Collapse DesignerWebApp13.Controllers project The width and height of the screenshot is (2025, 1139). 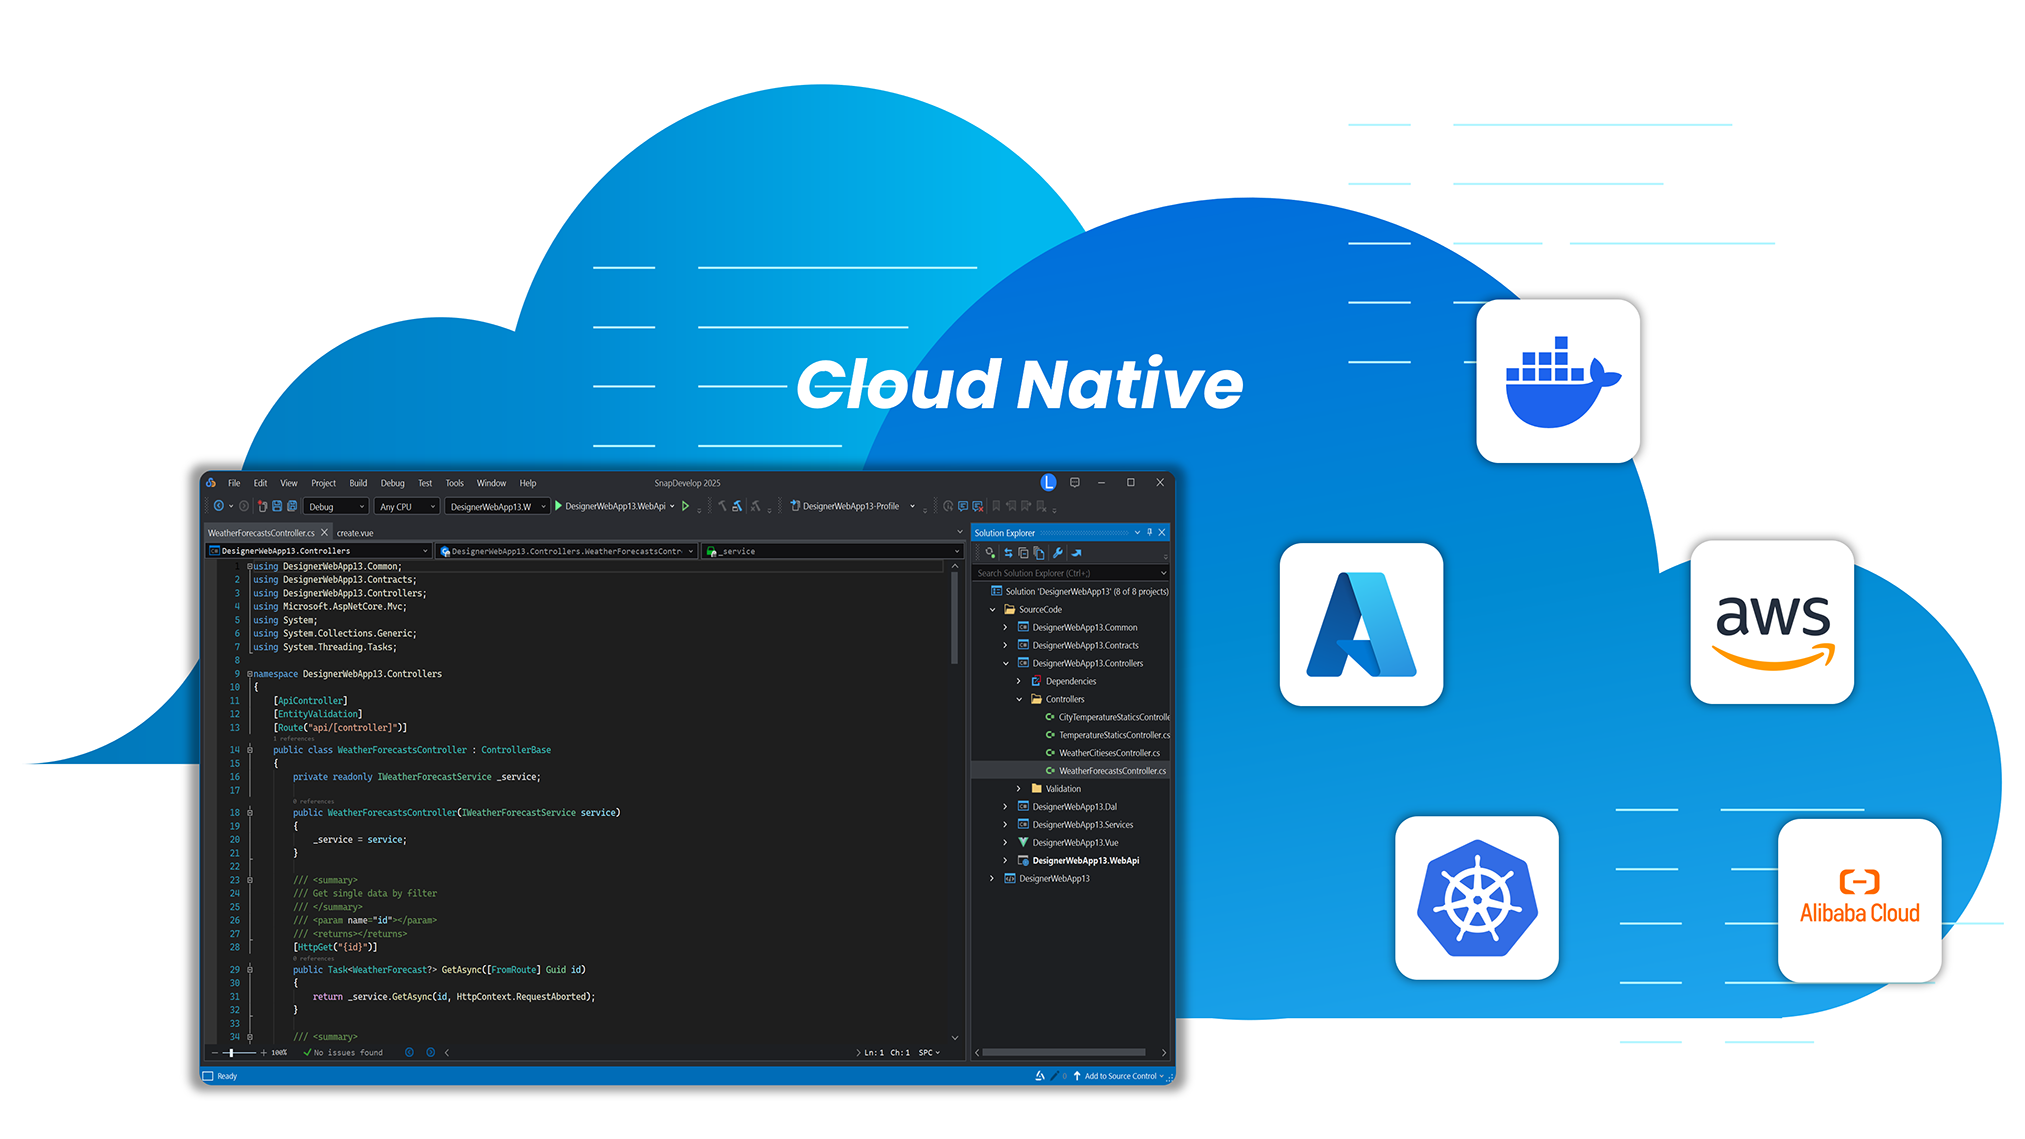coord(1006,663)
